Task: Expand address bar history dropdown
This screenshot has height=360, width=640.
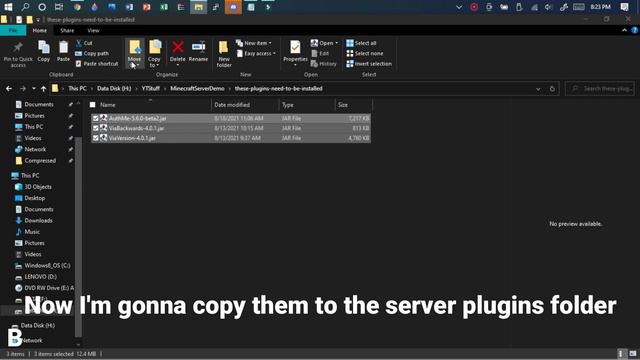Action: coord(538,89)
